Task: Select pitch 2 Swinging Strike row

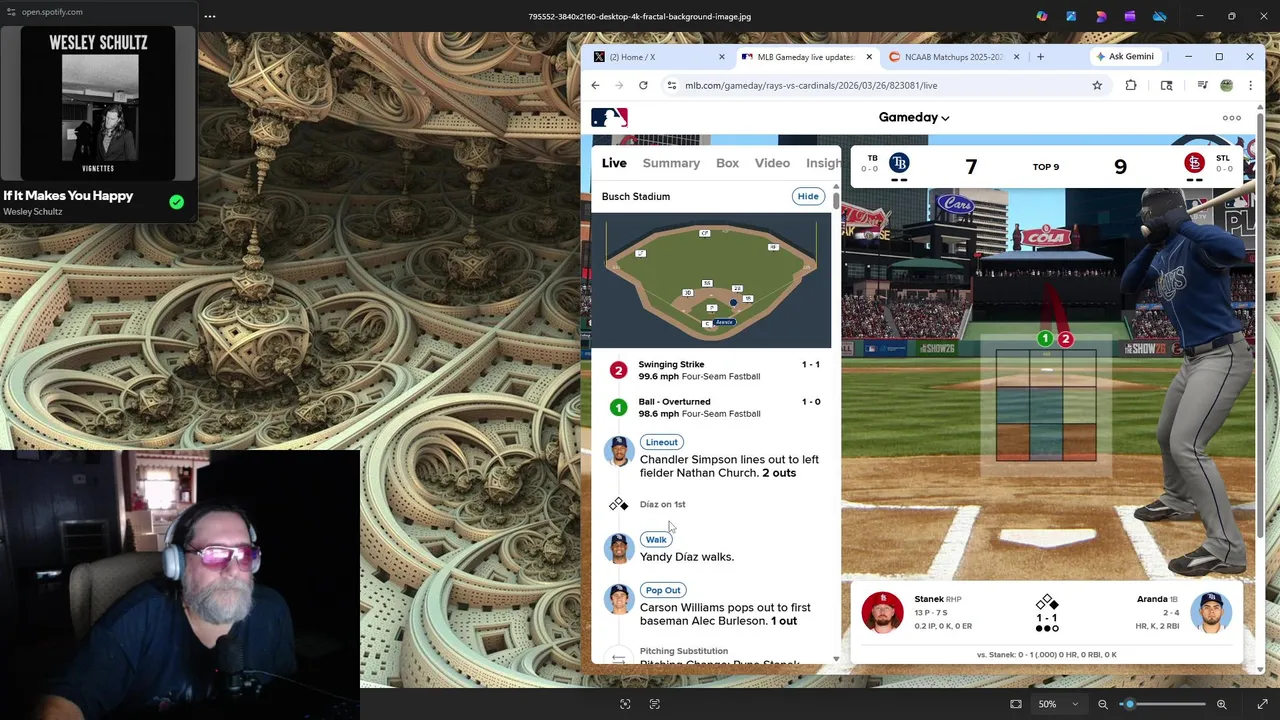Action: point(715,370)
